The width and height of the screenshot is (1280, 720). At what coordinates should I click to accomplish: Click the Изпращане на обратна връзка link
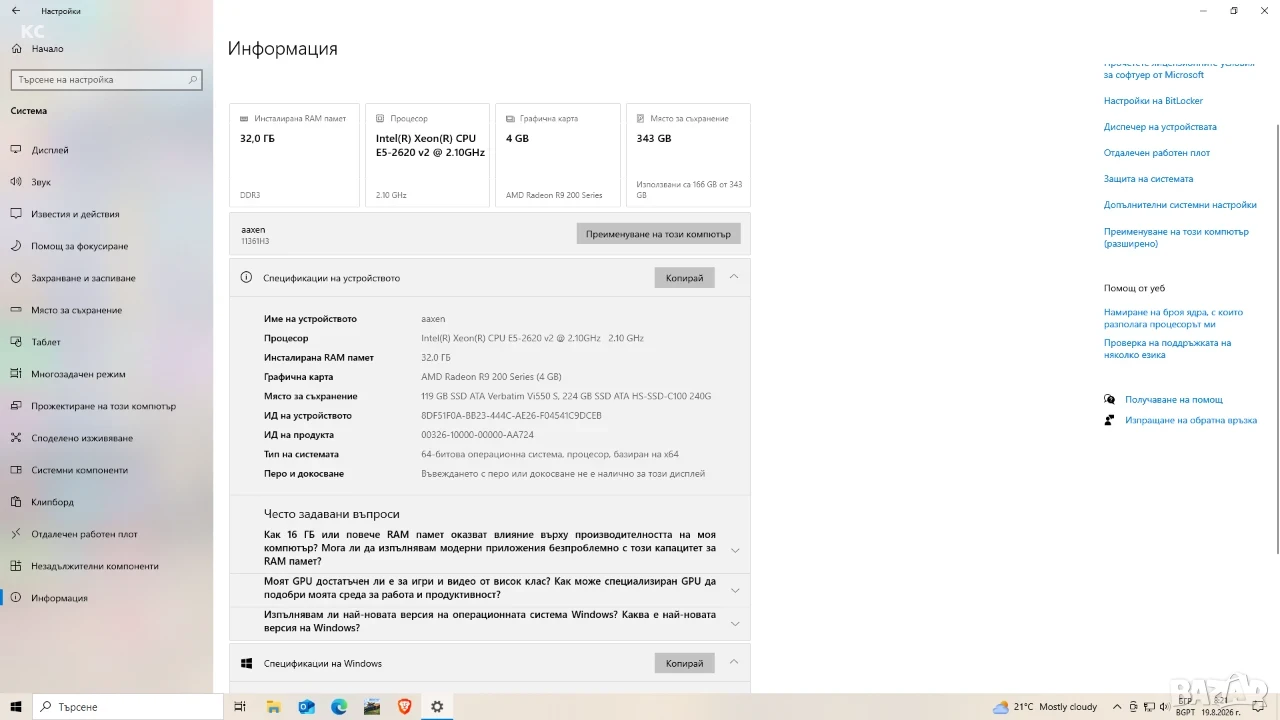1191,420
